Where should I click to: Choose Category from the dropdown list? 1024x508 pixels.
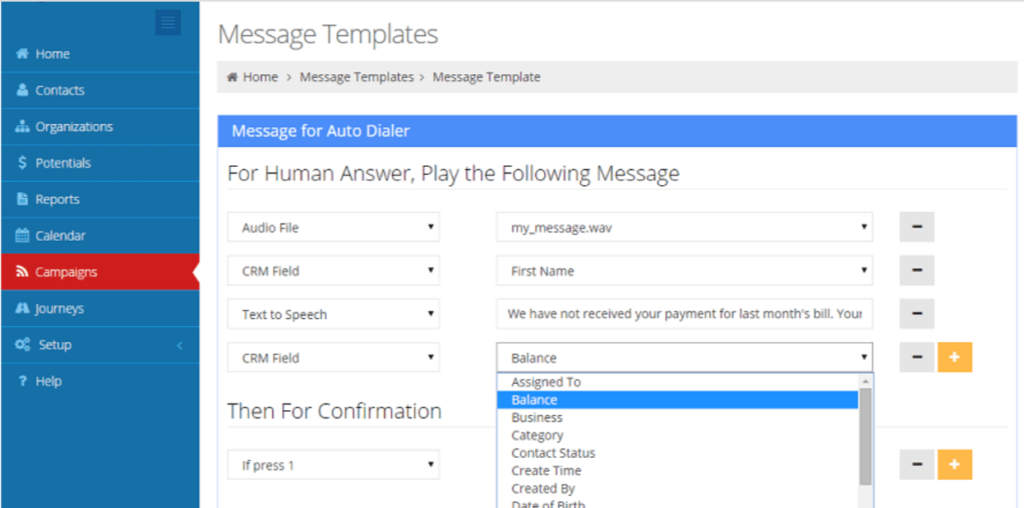[x=677, y=435]
